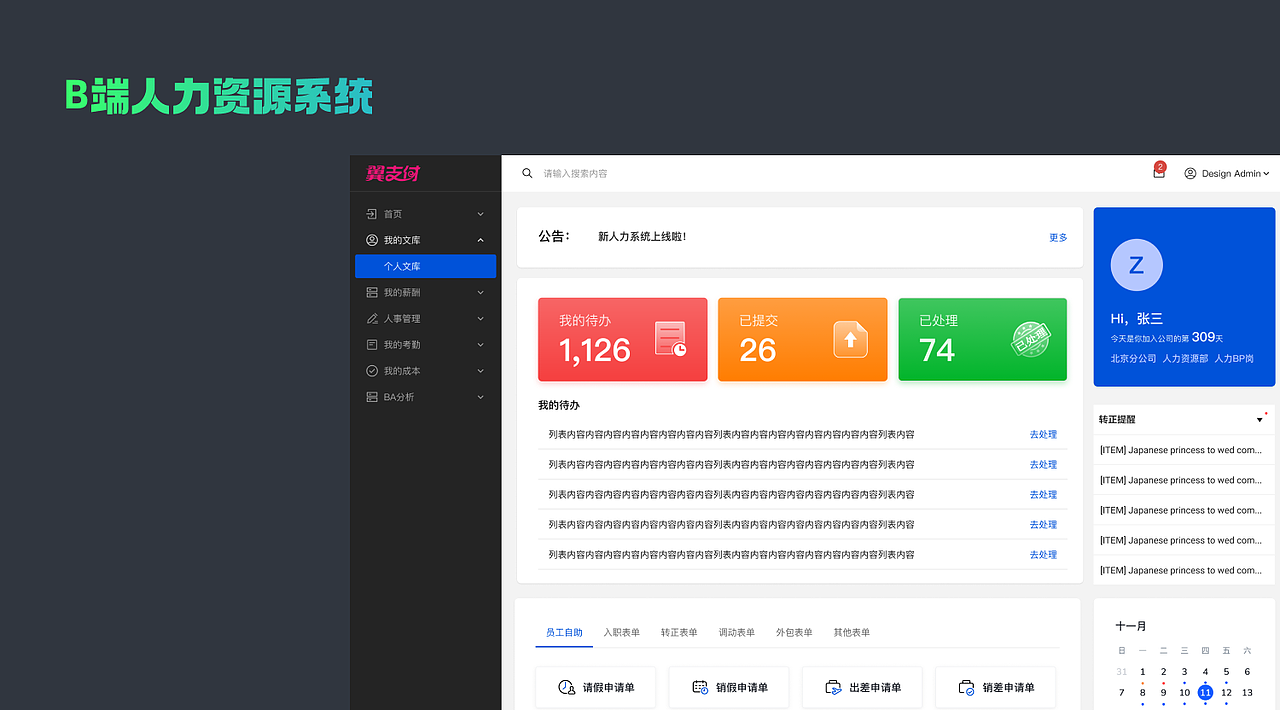This screenshot has width=1280, height=710.
Task: Open the 出差申请单 button
Action: 862,687
